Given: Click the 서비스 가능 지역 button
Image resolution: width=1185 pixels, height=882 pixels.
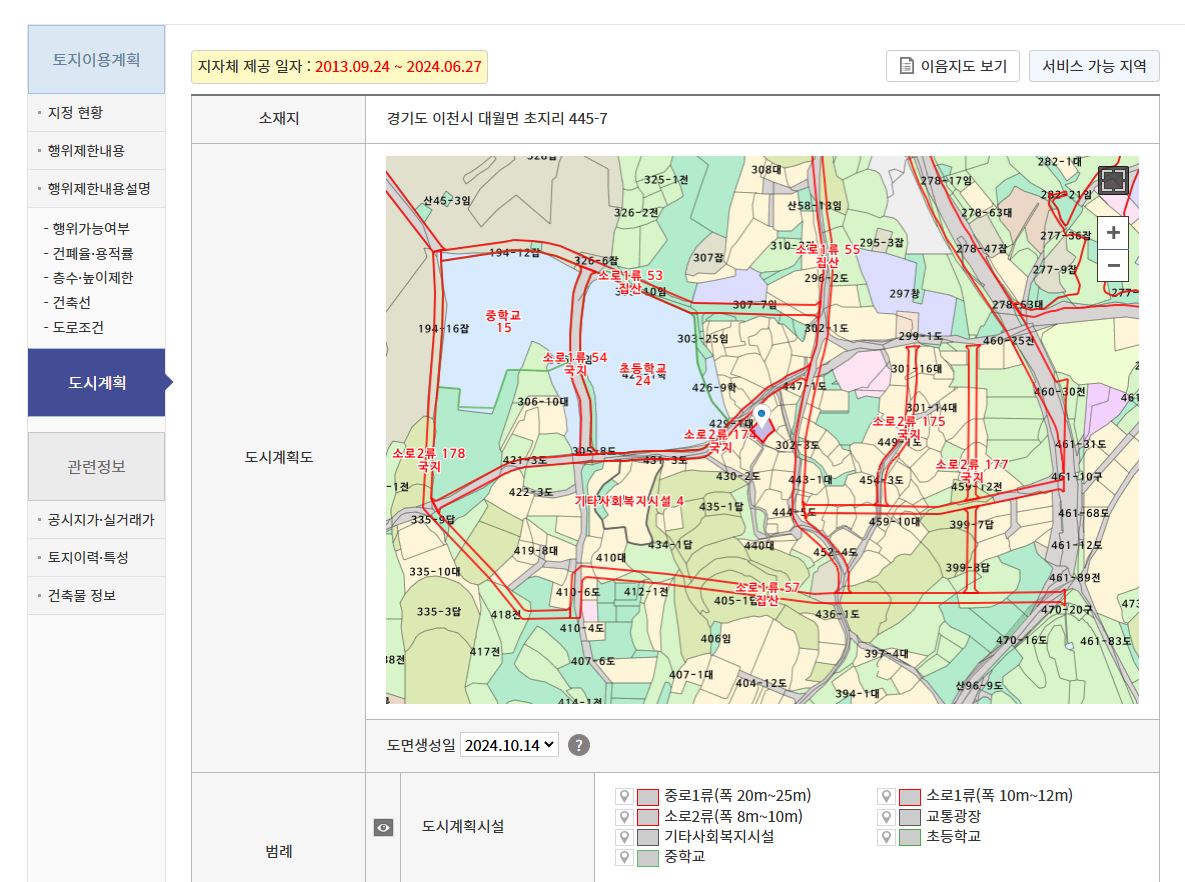Looking at the screenshot, I should pos(1094,67).
